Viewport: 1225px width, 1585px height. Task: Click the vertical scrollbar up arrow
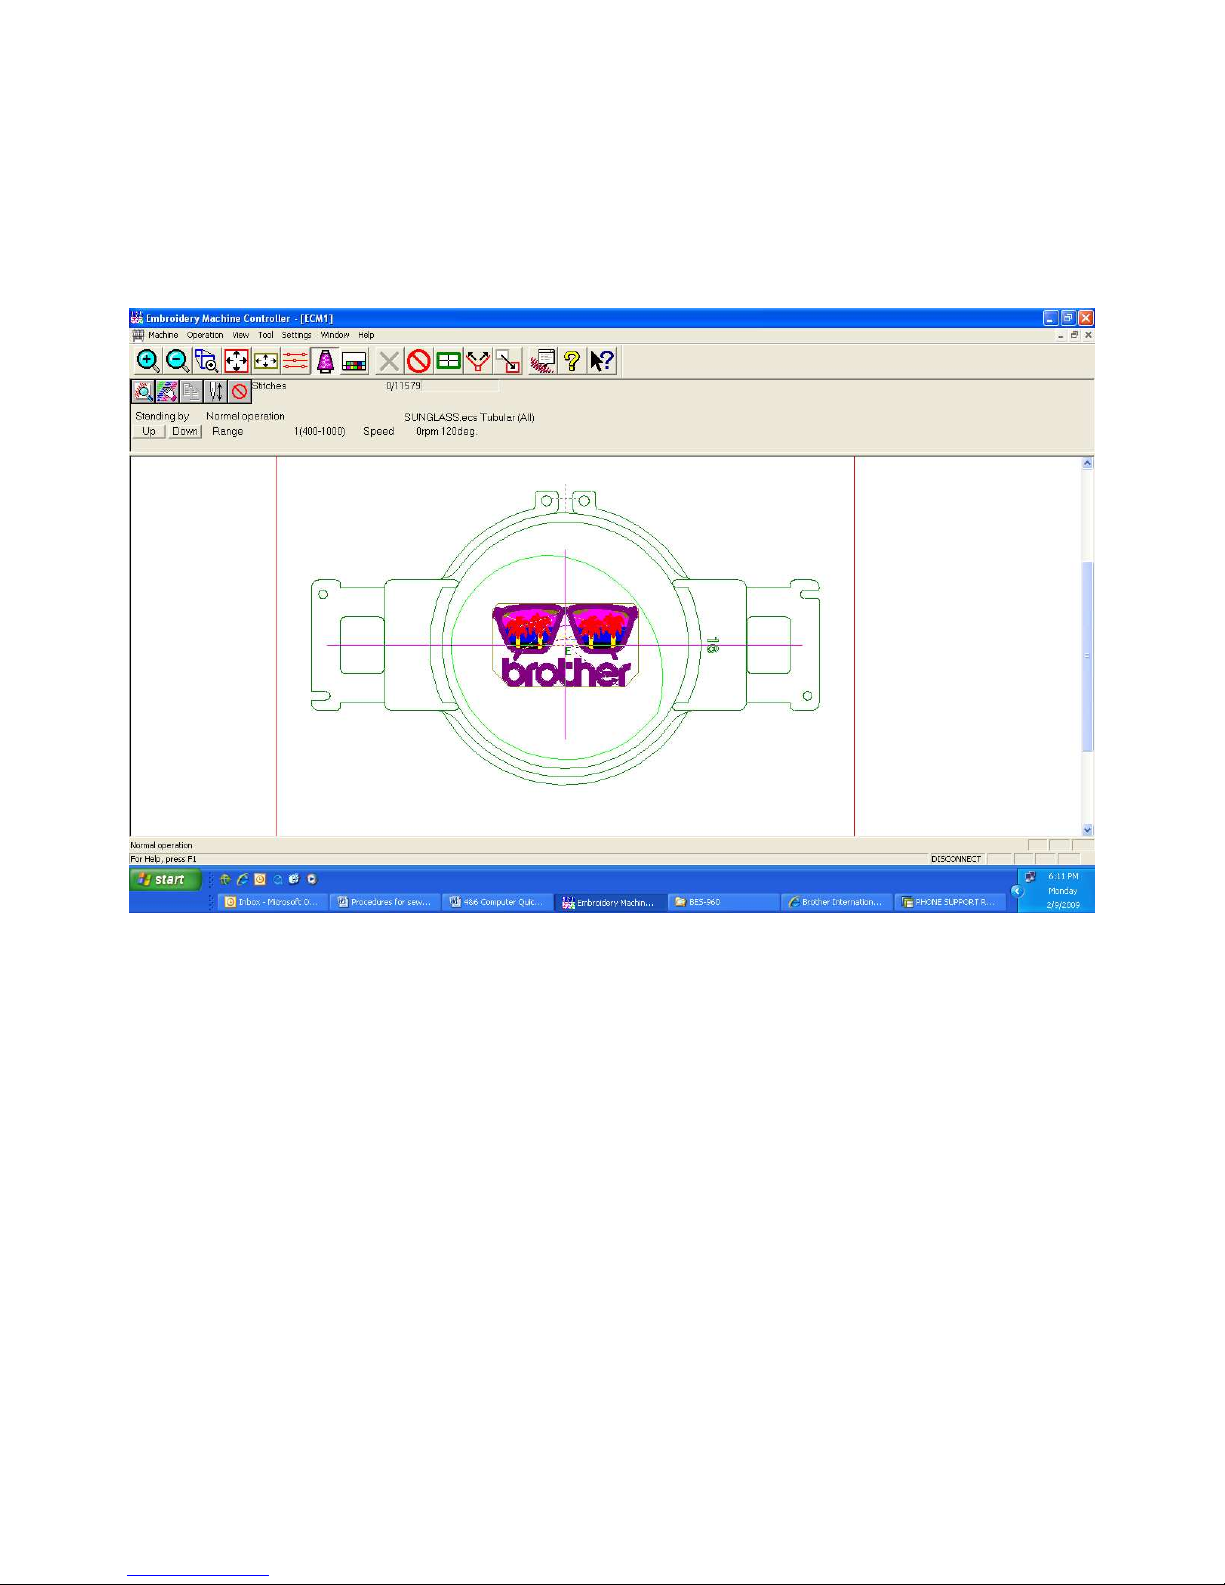pos(1087,464)
